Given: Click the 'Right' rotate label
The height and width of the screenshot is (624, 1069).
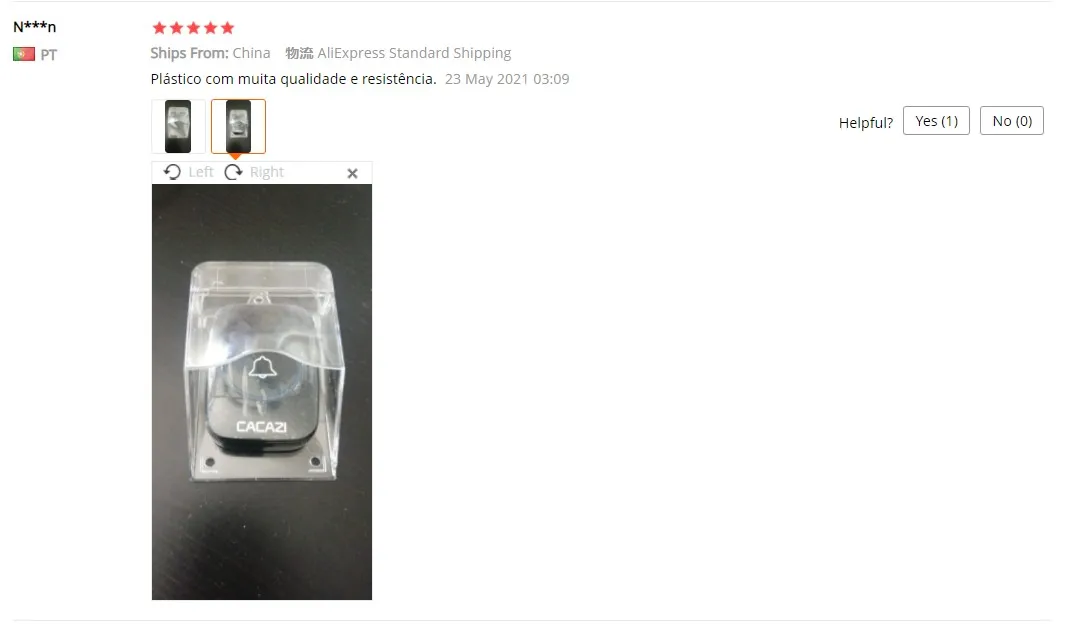Looking at the screenshot, I should click(267, 172).
